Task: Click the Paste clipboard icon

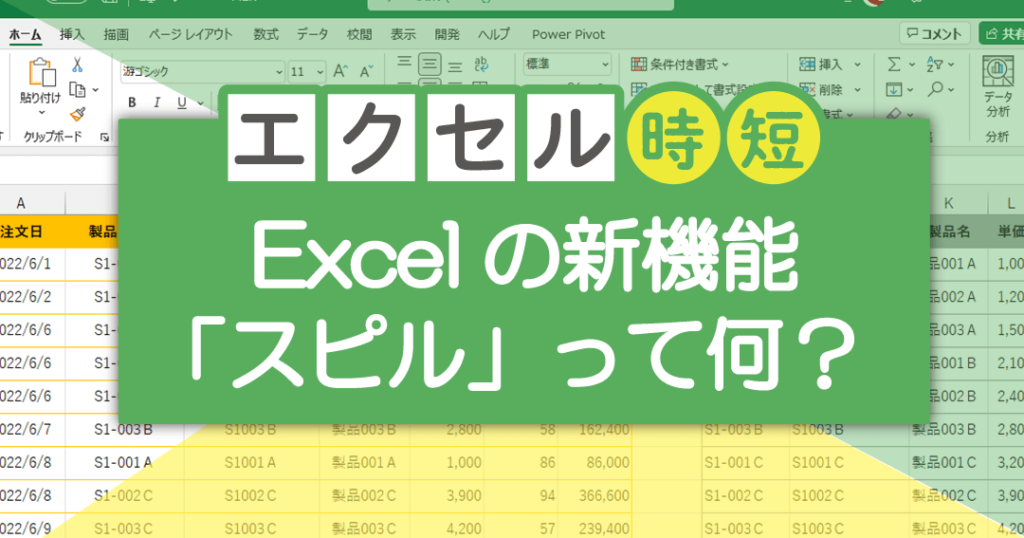Action: [x=42, y=72]
